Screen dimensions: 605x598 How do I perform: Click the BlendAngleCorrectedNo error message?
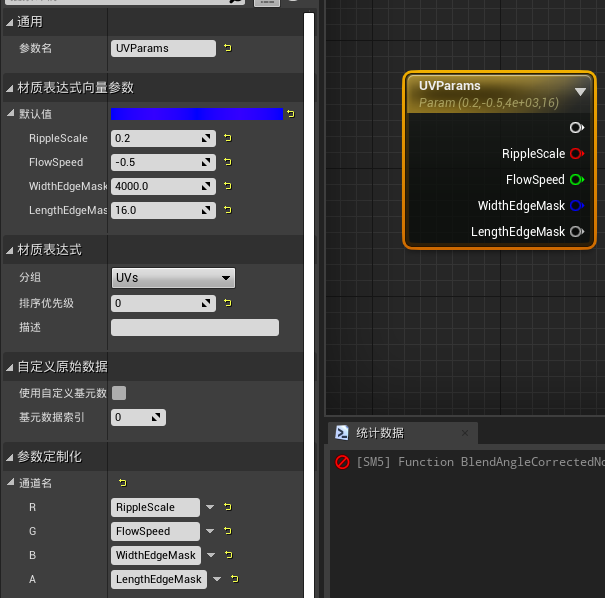point(480,462)
